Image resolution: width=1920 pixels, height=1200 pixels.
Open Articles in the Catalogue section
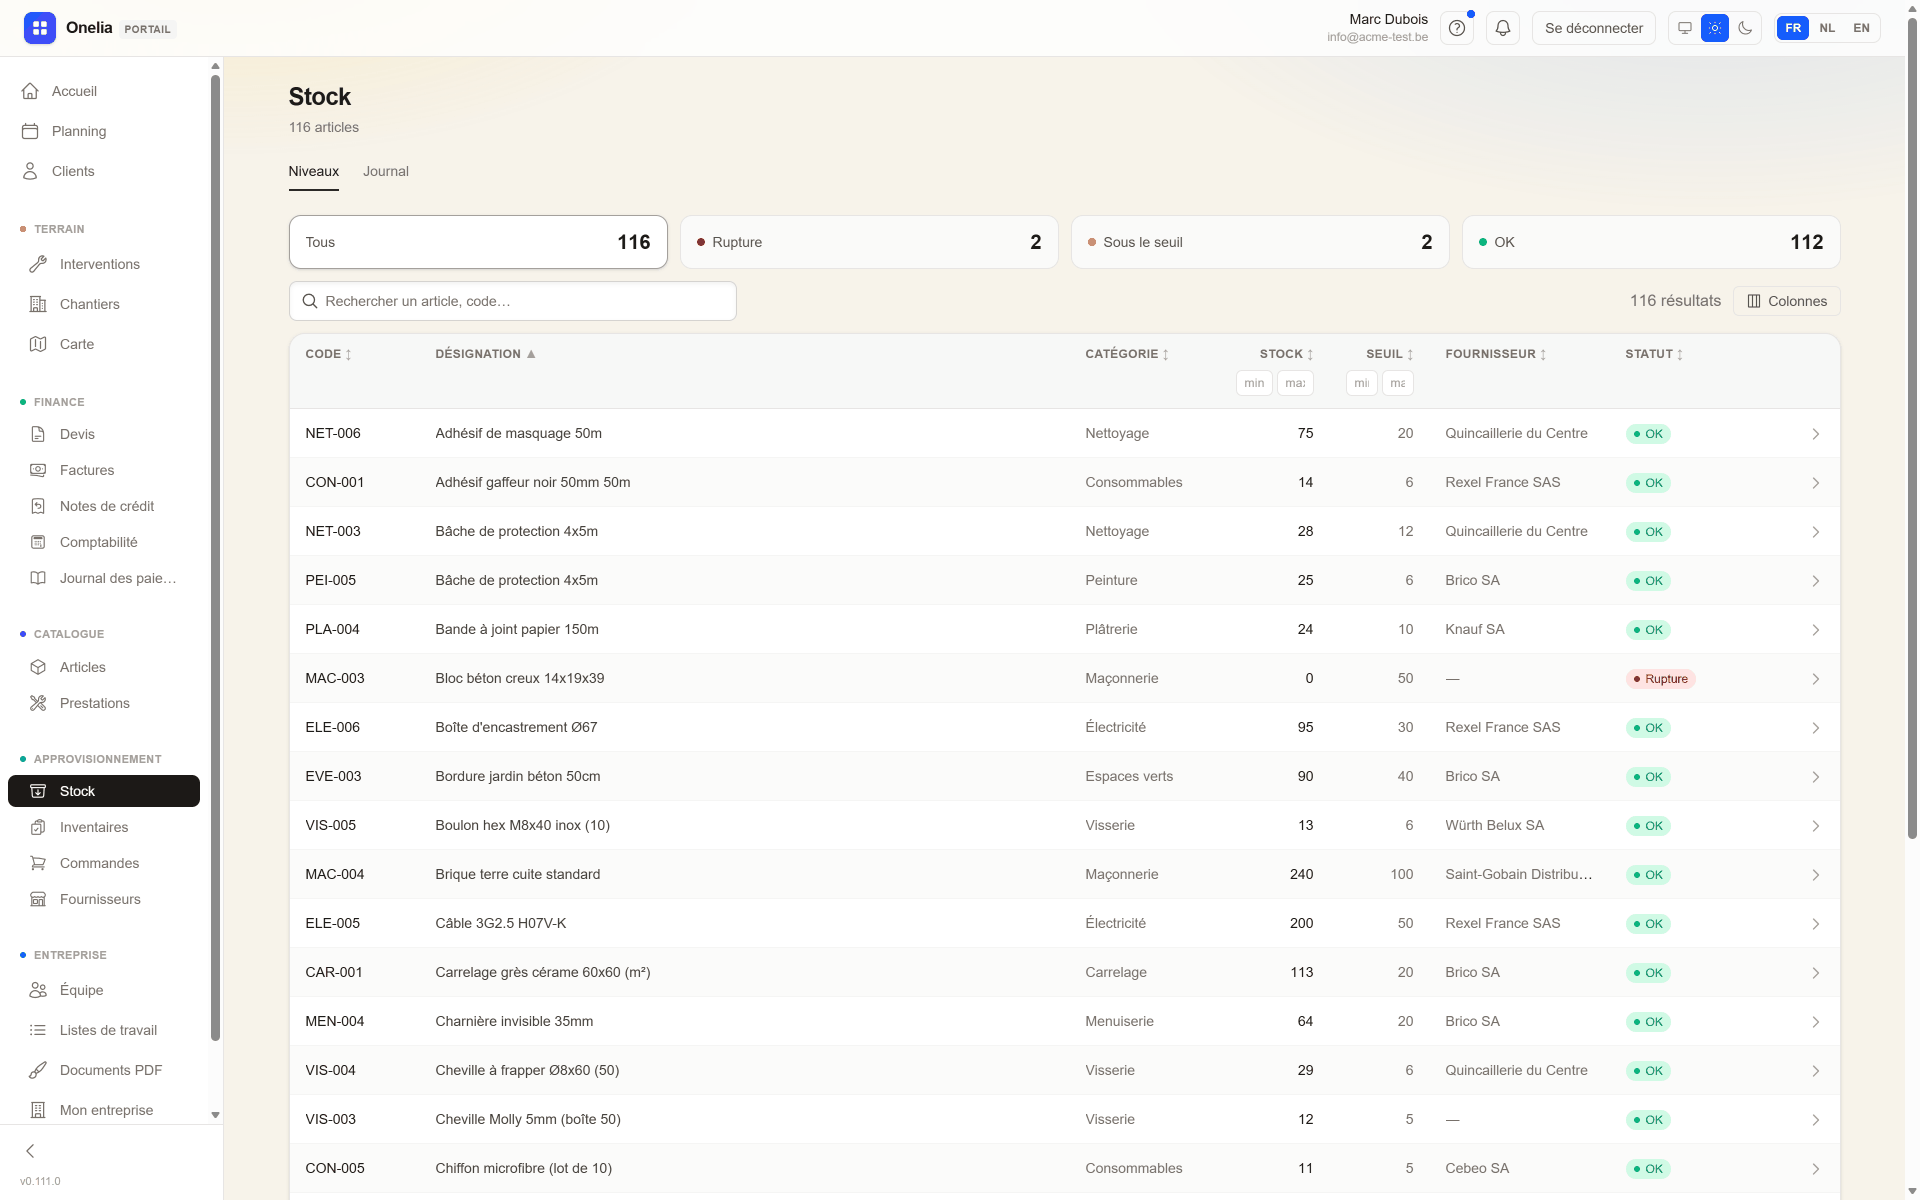(104, 667)
